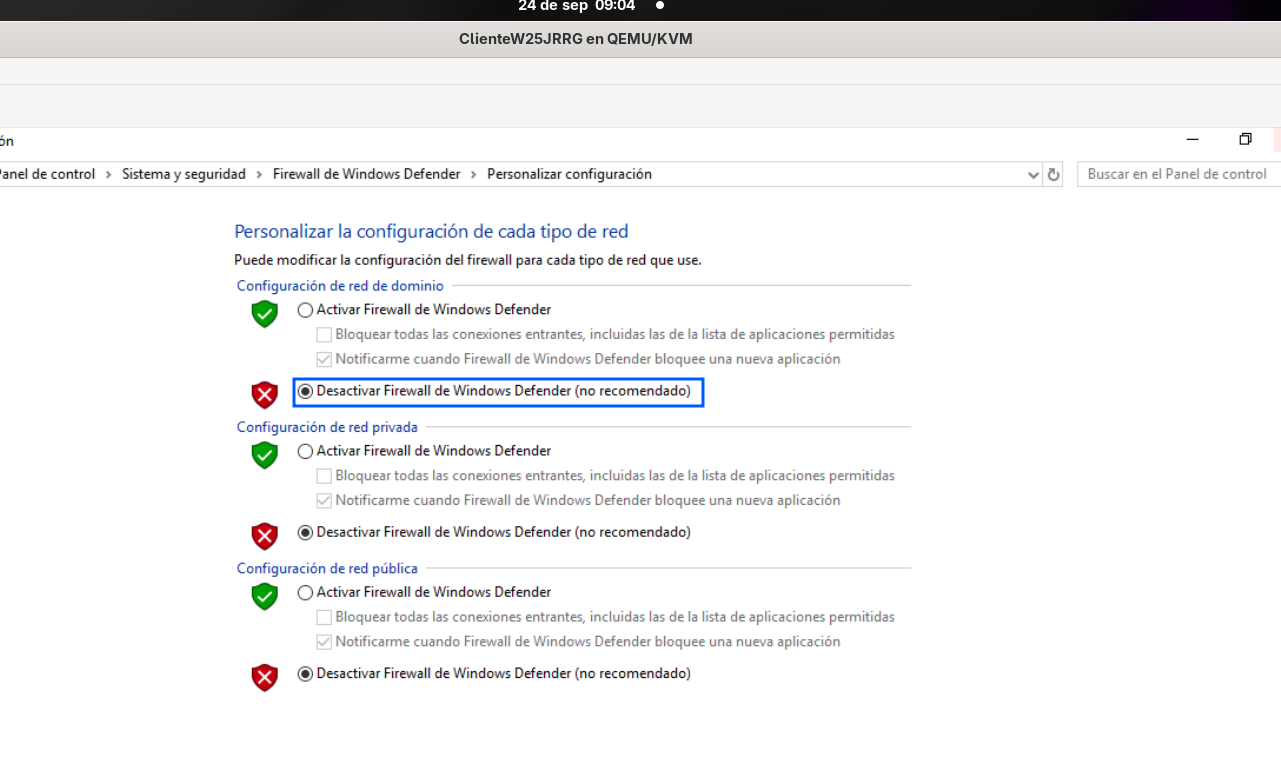Navigate to Sistema y seguridad breadcrumb
The image size is (1281, 781).
click(x=184, y=174)
